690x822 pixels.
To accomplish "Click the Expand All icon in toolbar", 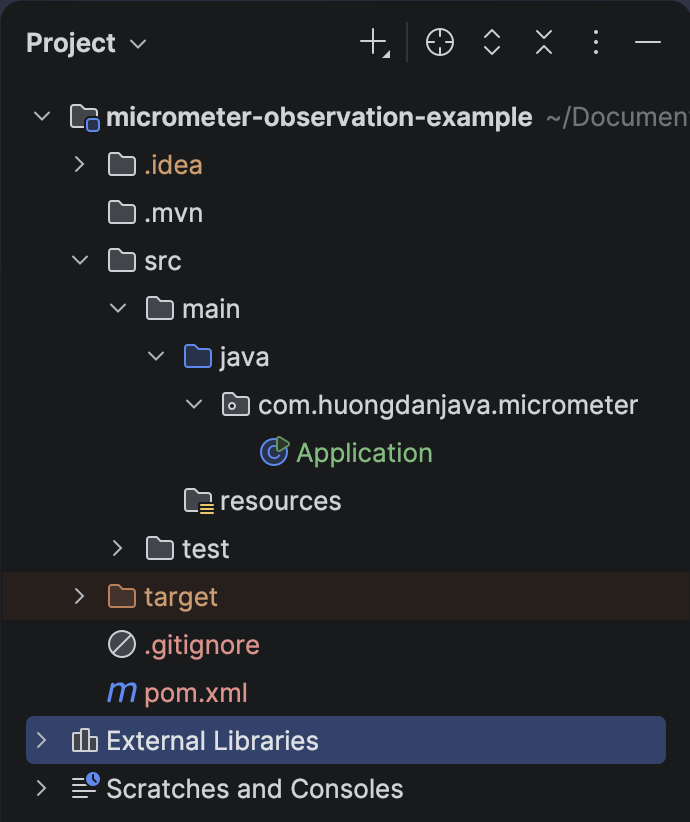I will [x=492, y=43].
